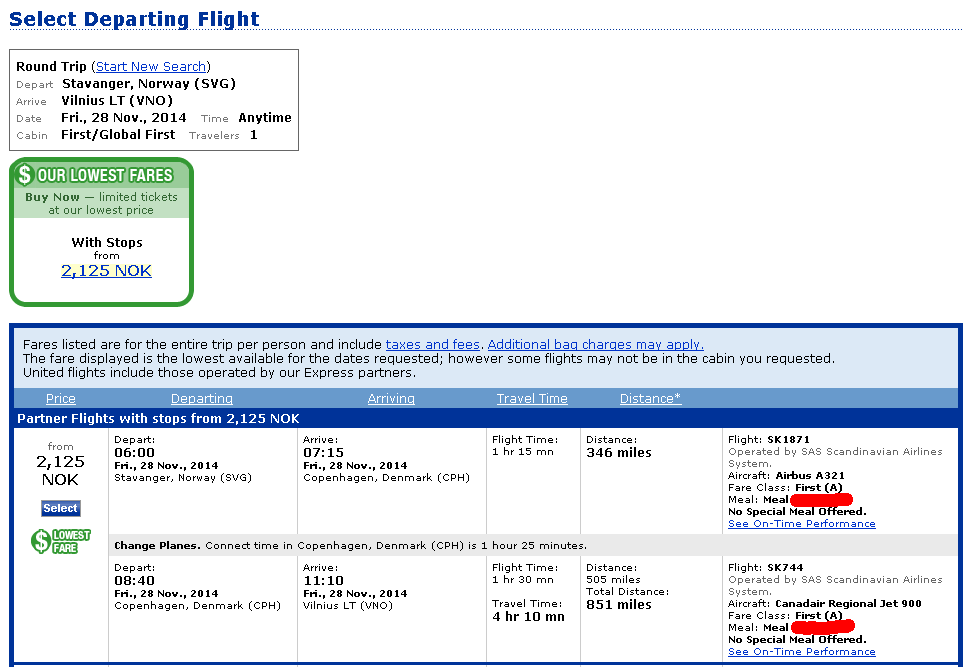See On-Time Performance for flight SK1871
Viewport: 968px width, 667px height.
pos(801,524)
